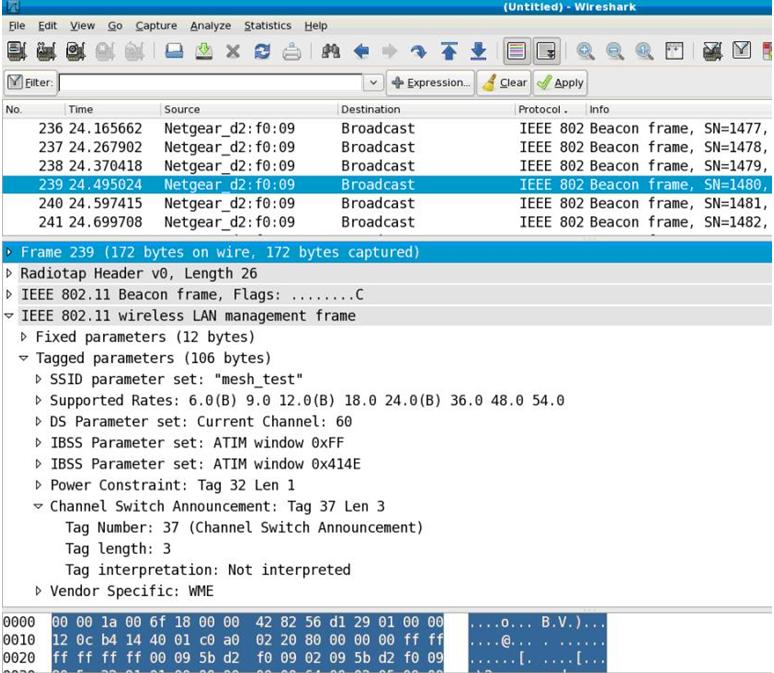The height and width of the screenshot is (673, 774).
Task: Open the File menu
Action: tap(17, 26)
